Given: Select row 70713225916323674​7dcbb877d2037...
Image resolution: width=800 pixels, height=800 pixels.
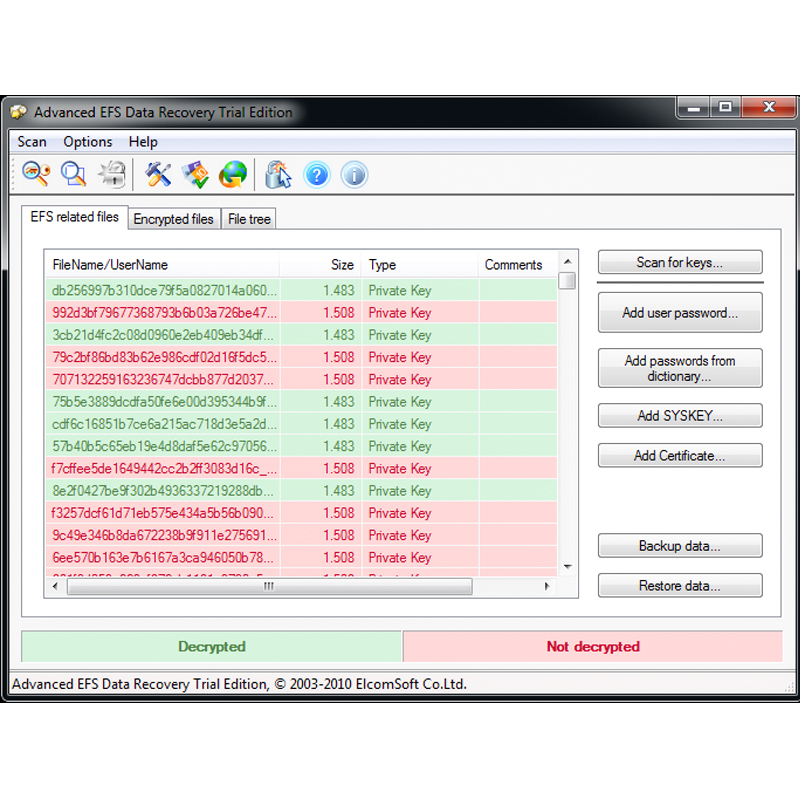Looking at the screenshot, I should tap(302, 380).
